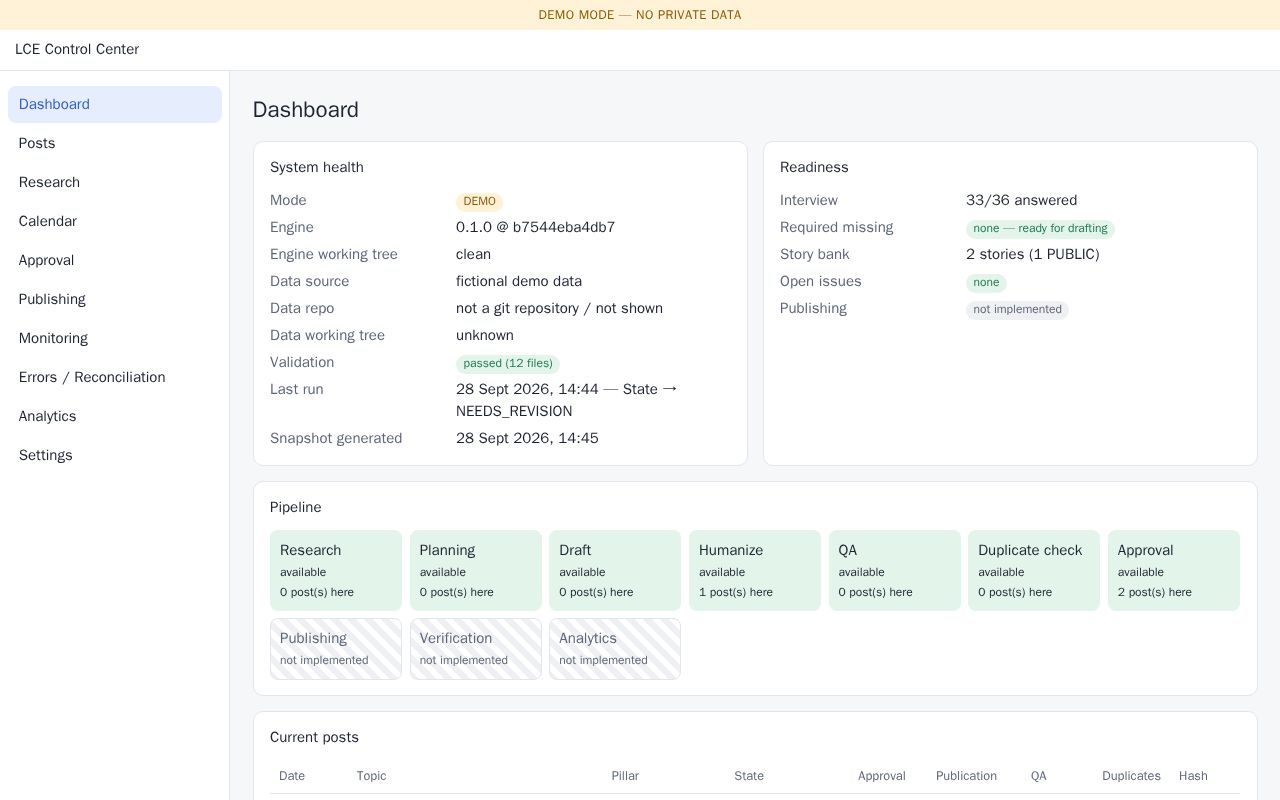
Task: Click the Pillar column header
Action: [x=625, y=776]
